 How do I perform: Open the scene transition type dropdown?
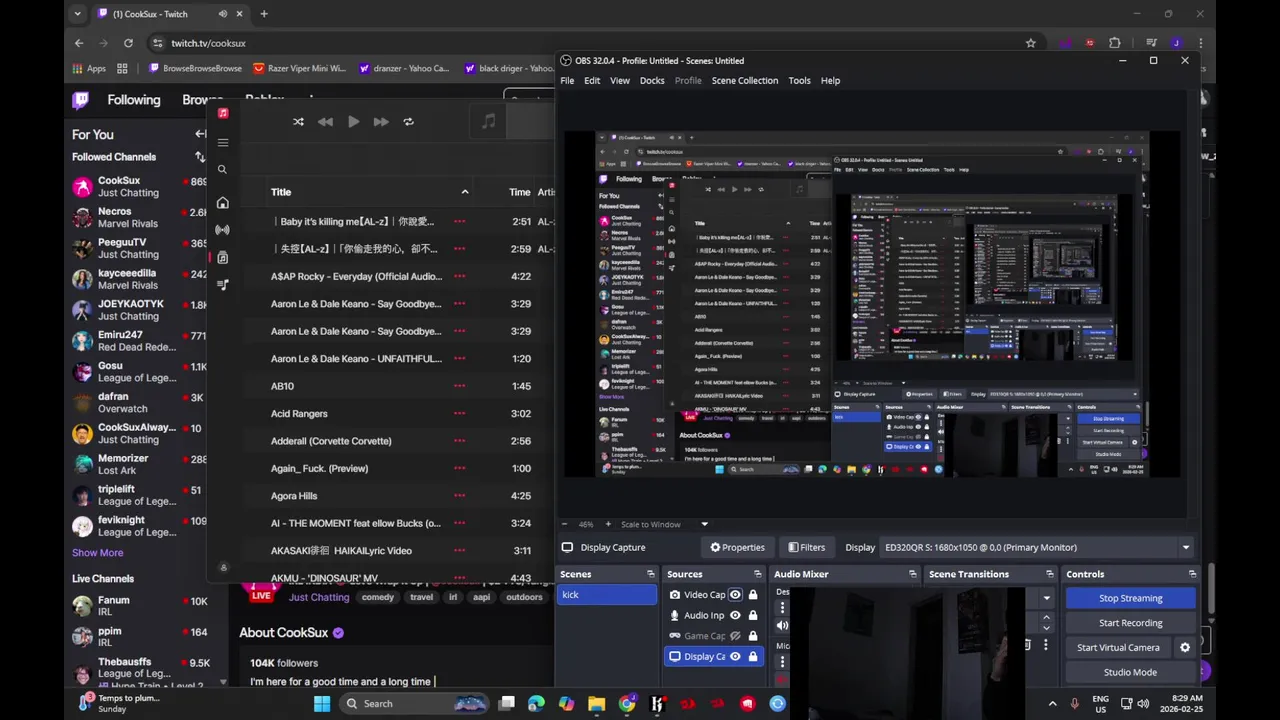(x=1046, y=598)
